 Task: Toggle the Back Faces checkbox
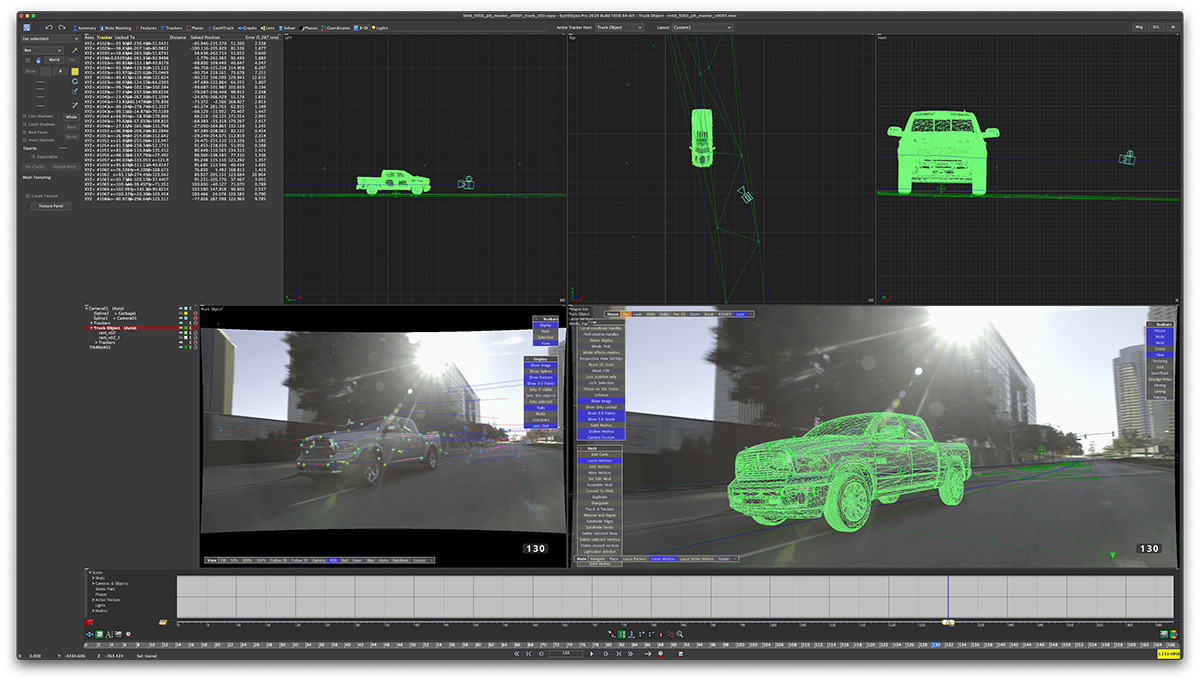tap(25, 132)
